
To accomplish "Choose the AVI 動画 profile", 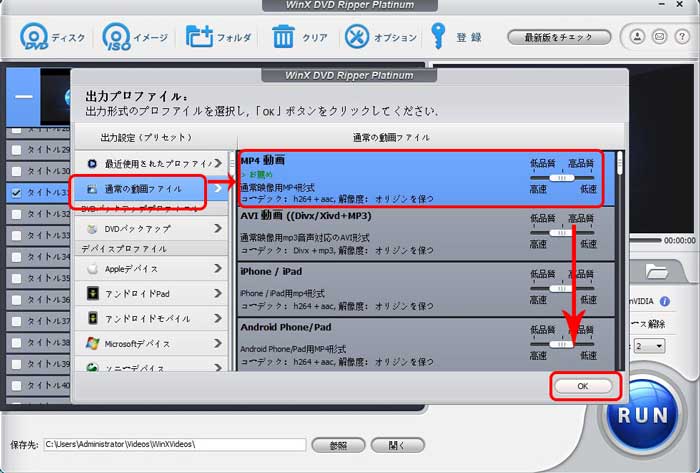I will (x=426, y=234).
